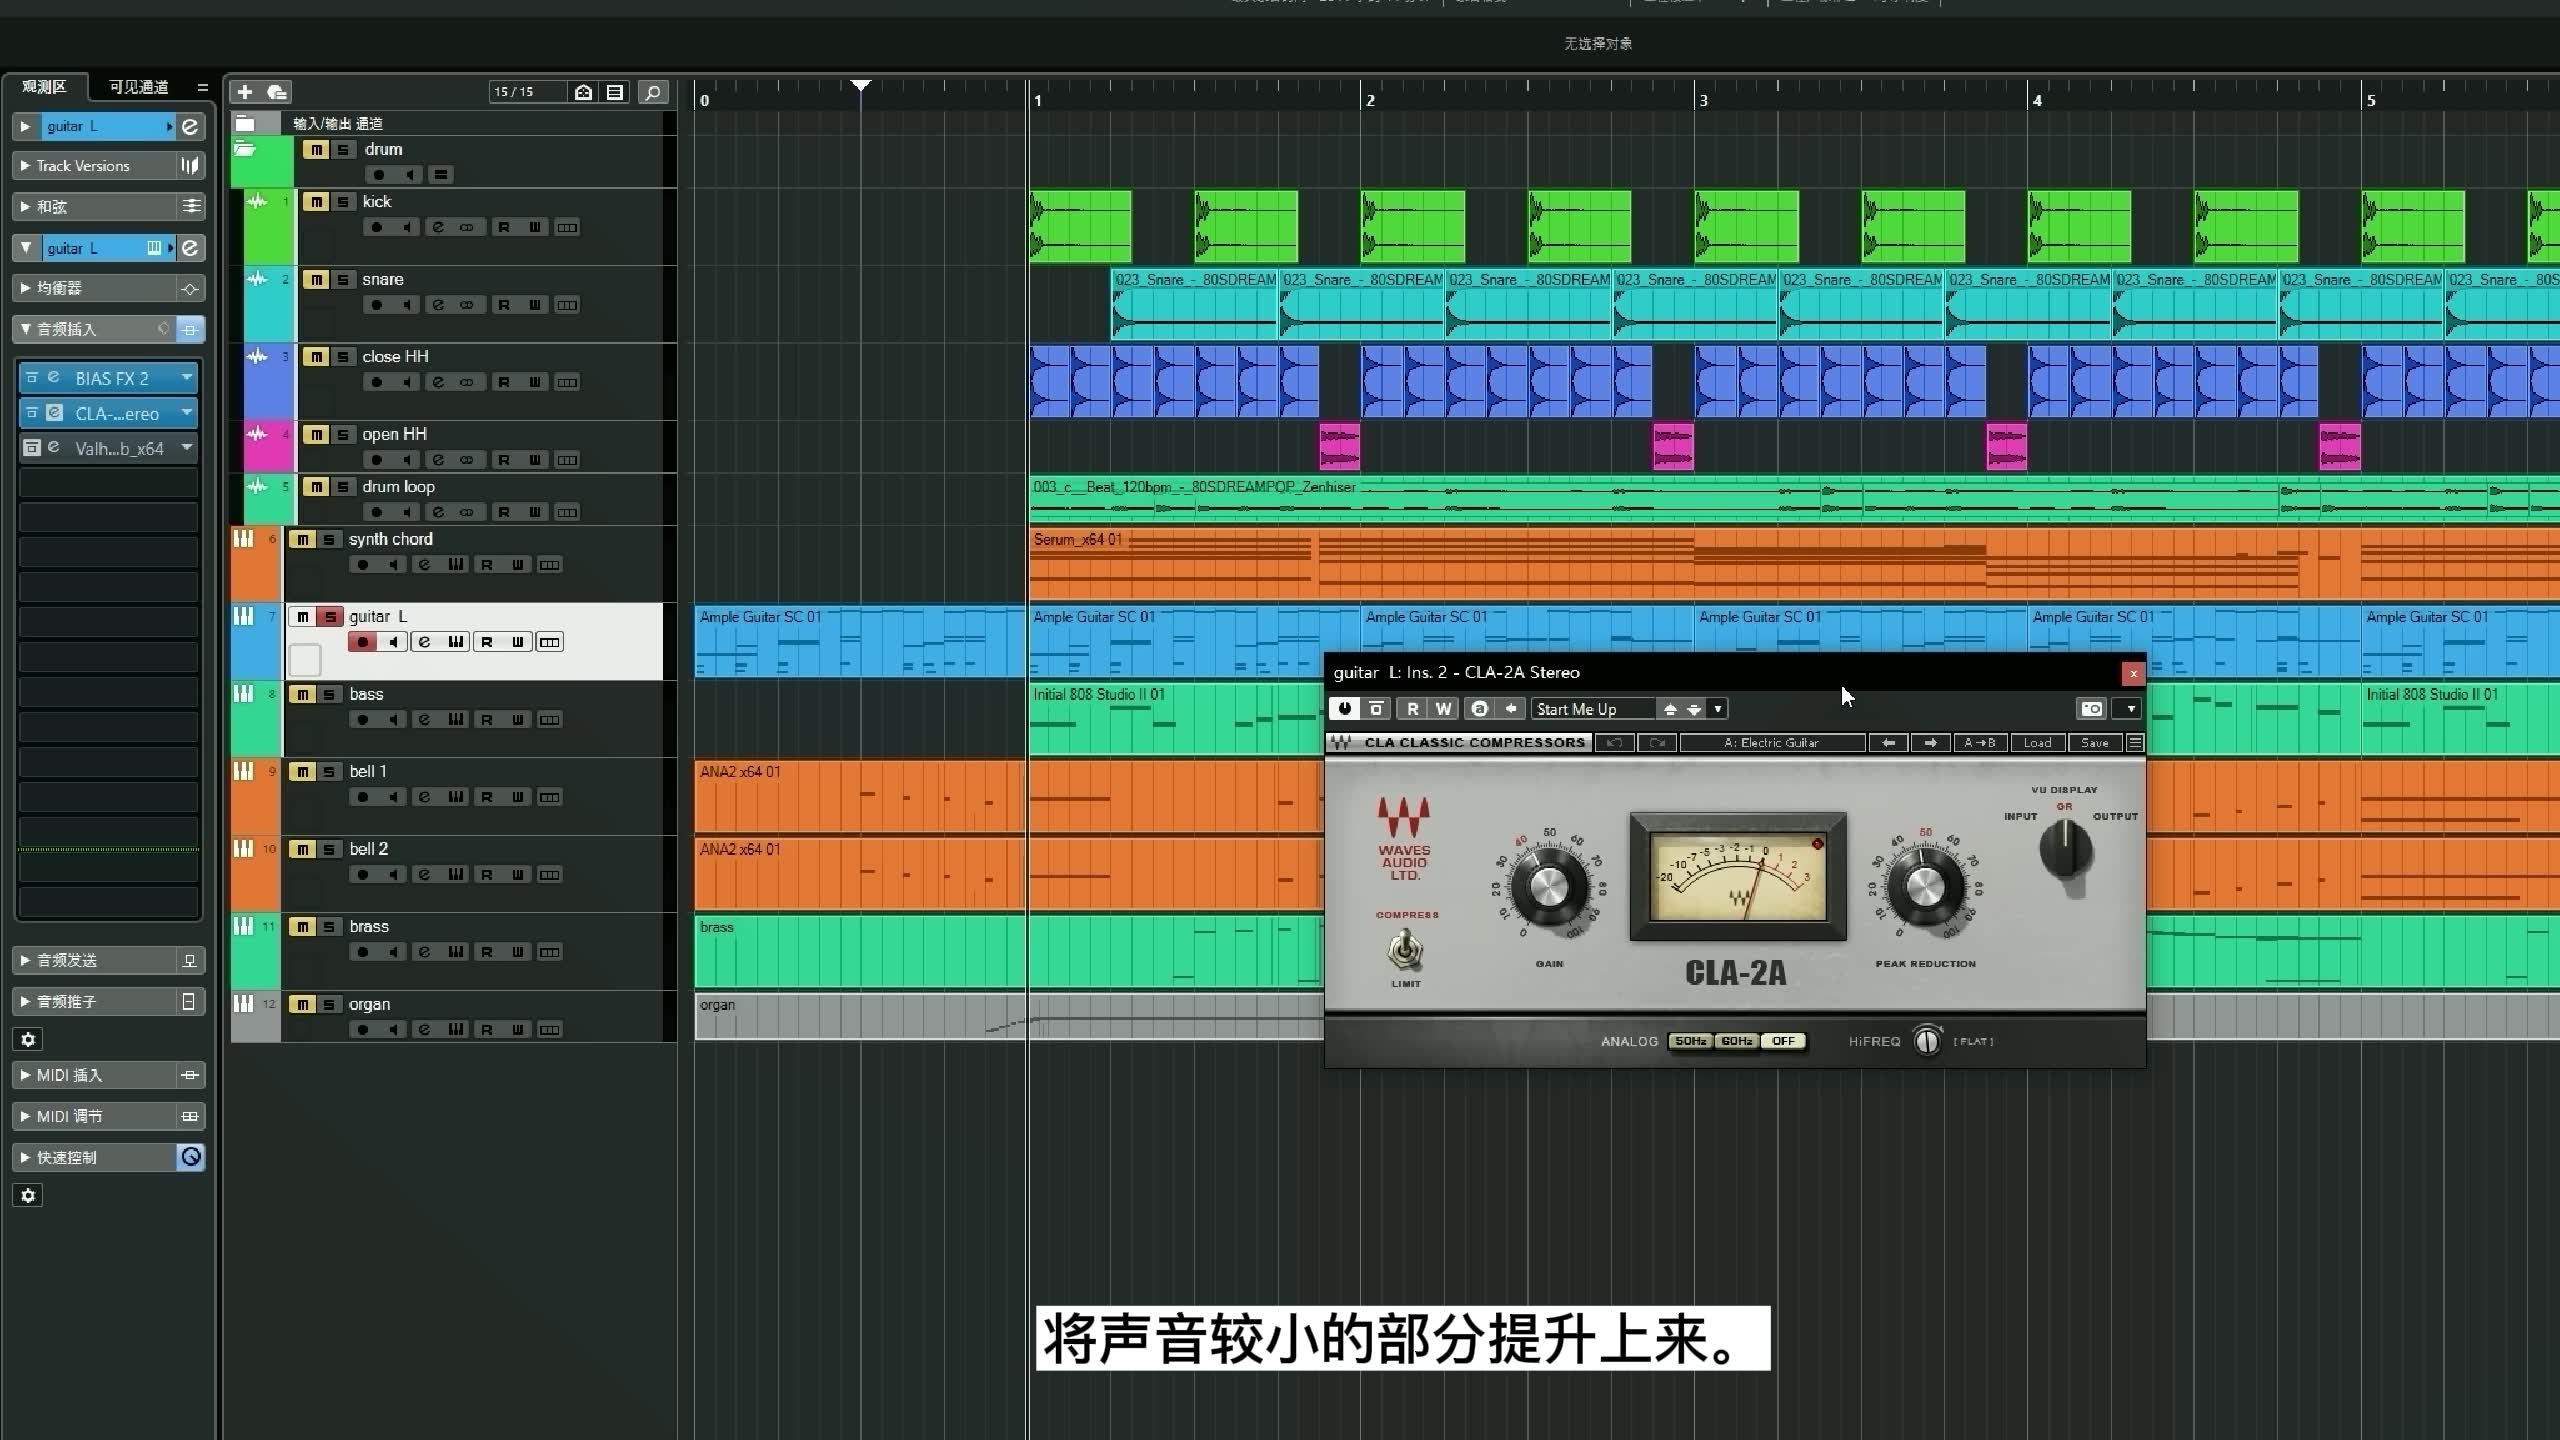Click CLA-2A redo arrow in Waves toolbar
This screenshot has height=1440, width=2560.
point(1657,743)
